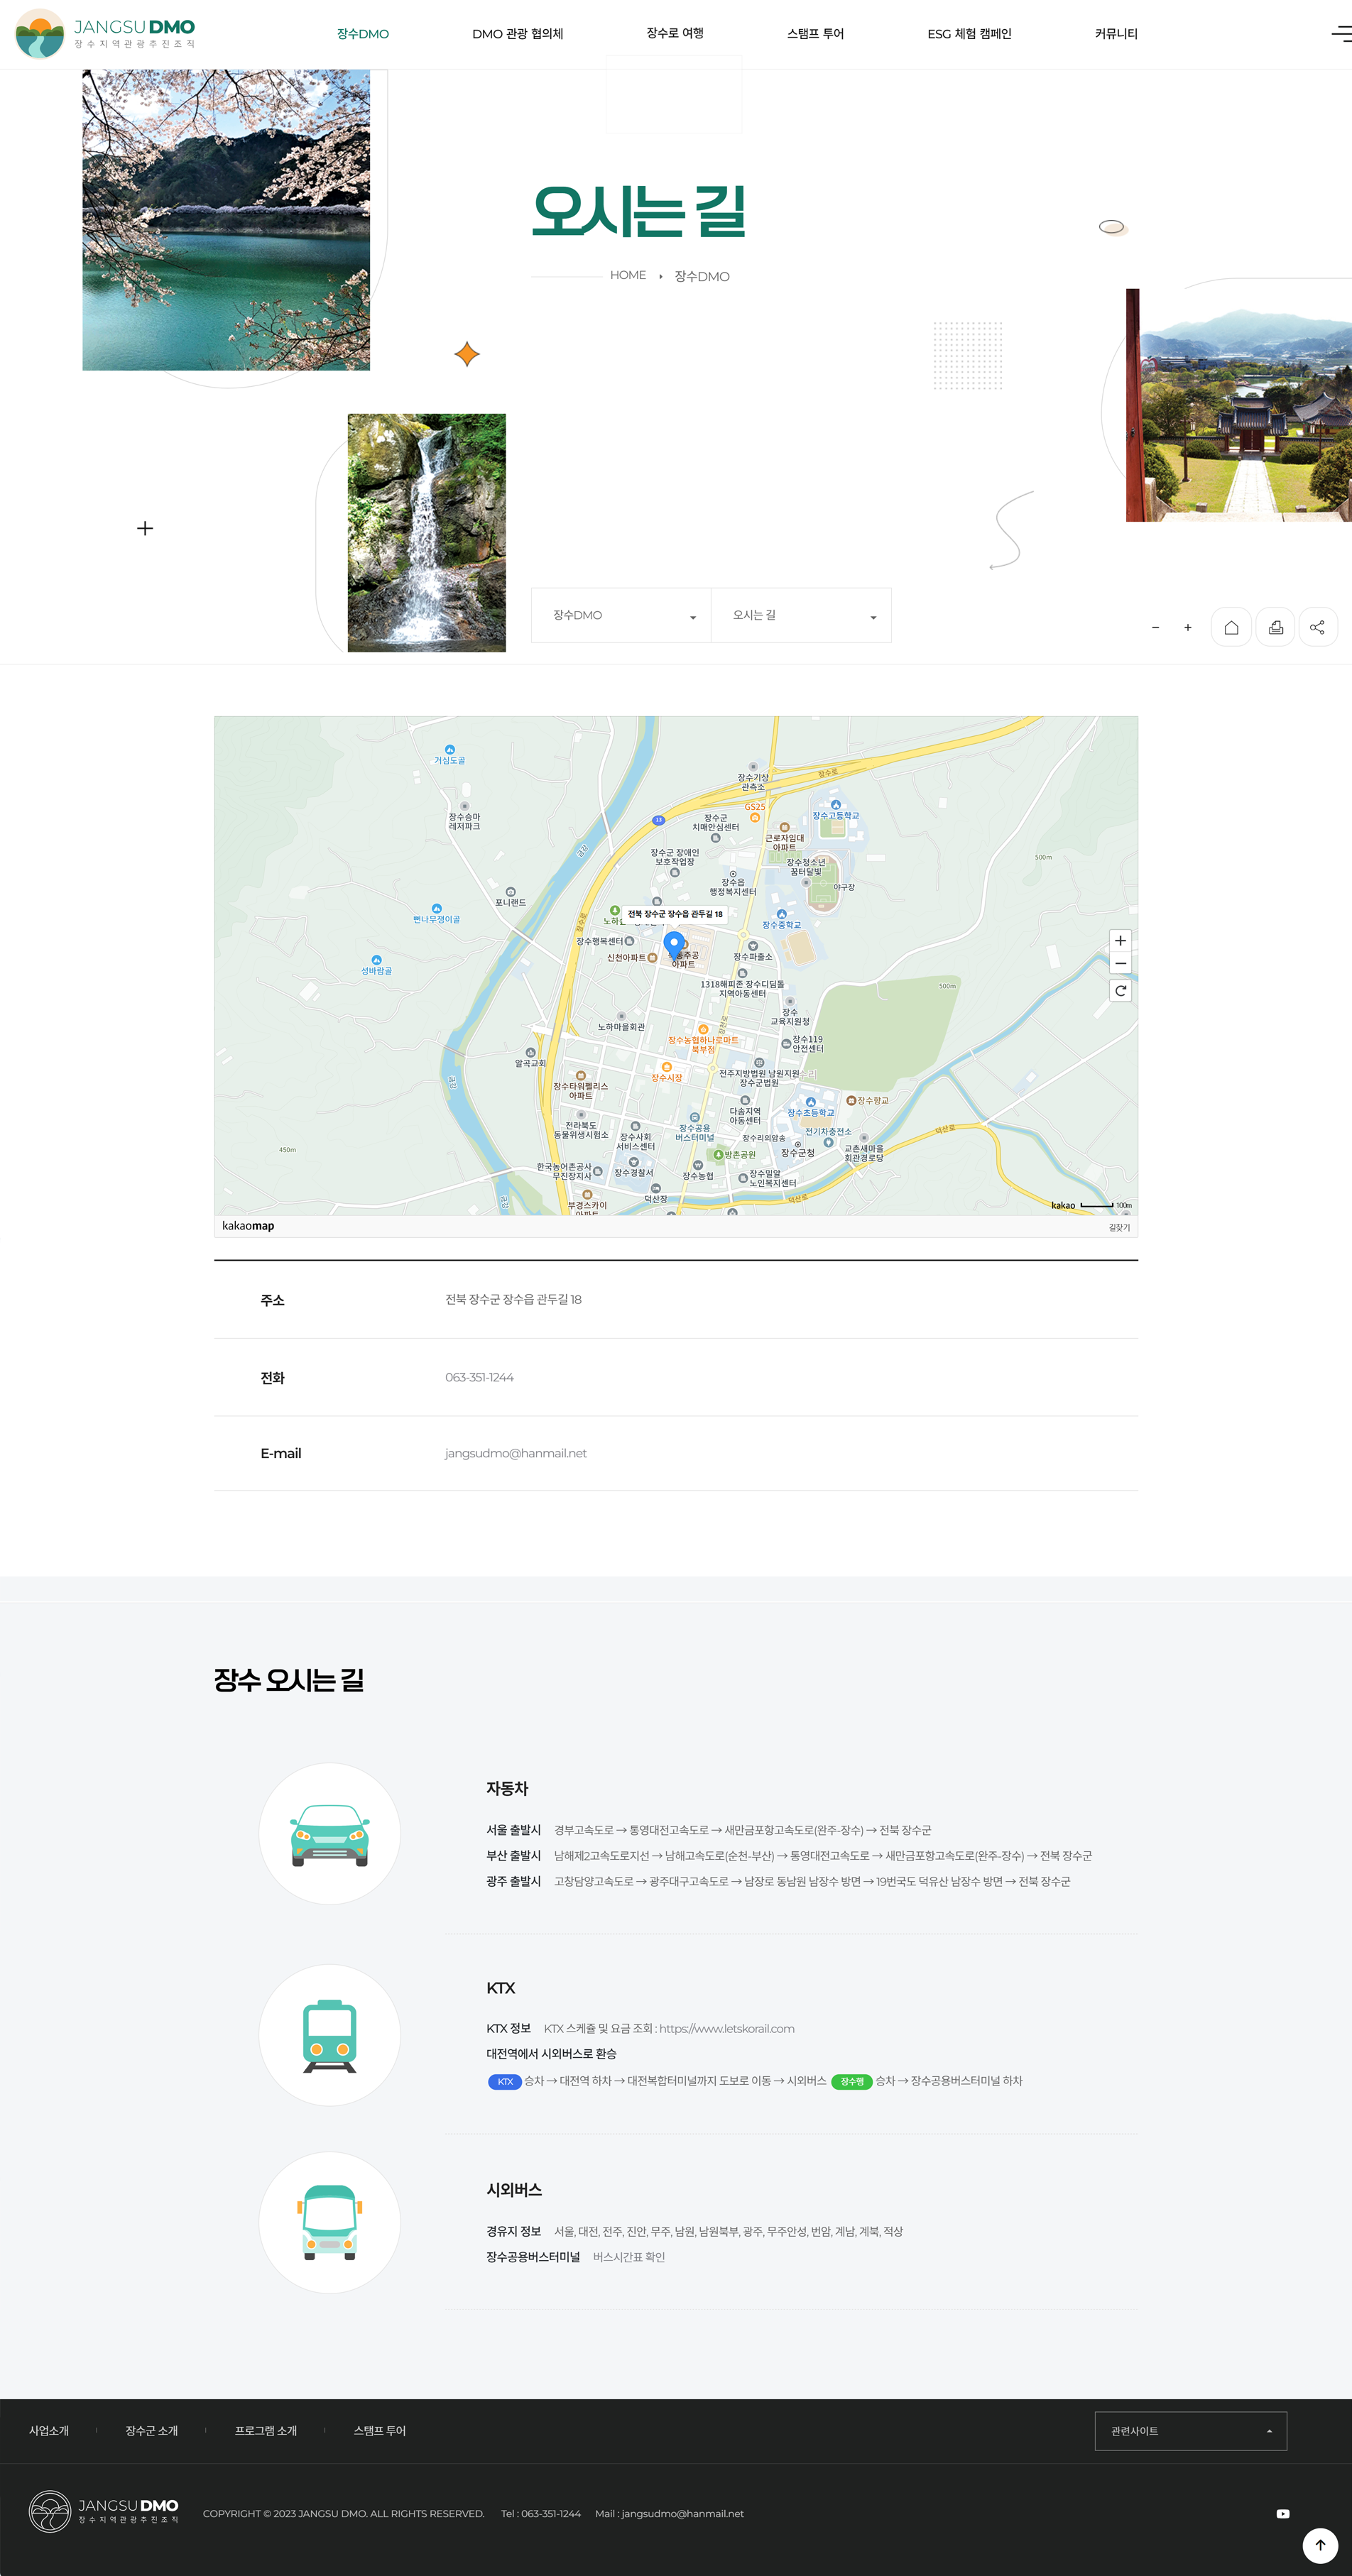The image size is (1352, 2576).
Task: Click the 시외버스 section heading
Action: (514, 2190)
